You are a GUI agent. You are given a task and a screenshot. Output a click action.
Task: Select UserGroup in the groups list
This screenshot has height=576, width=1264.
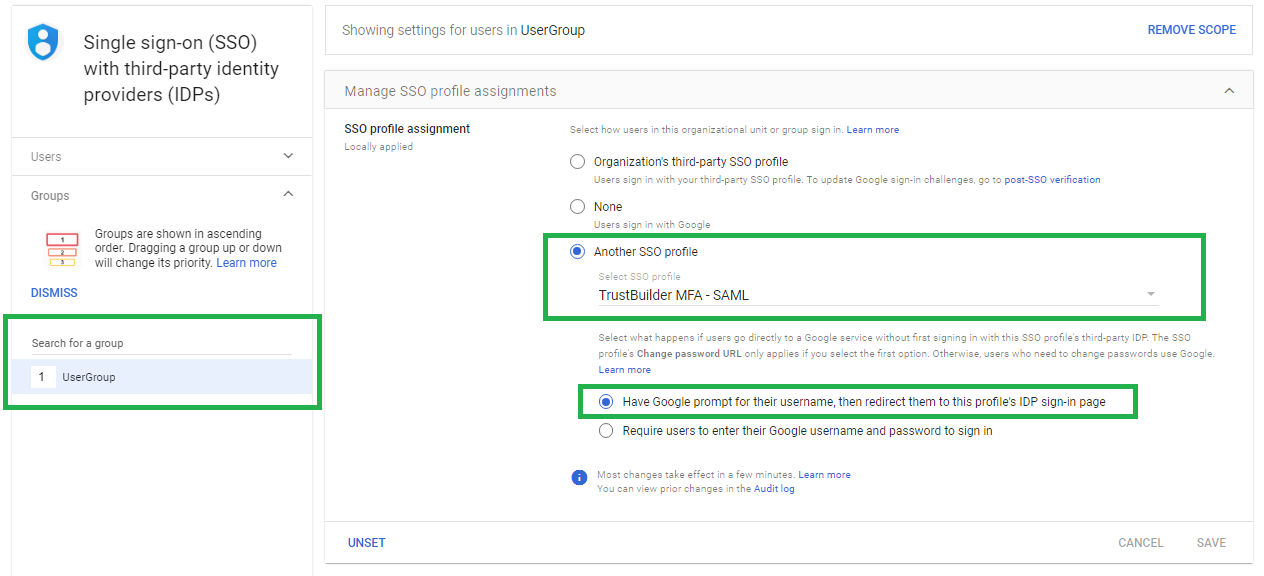[89, 377]
